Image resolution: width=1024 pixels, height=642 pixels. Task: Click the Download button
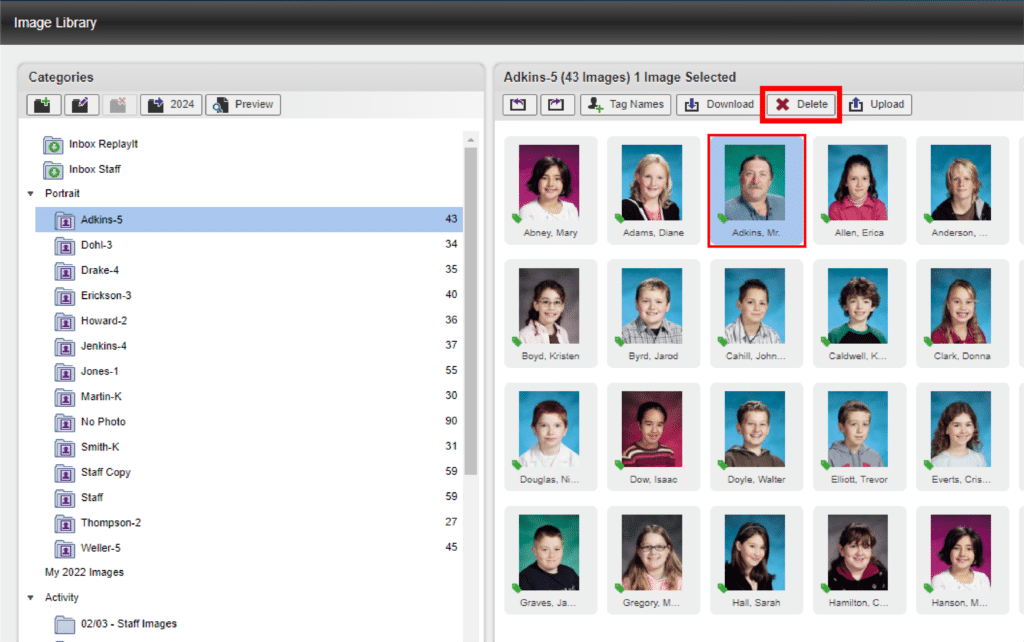tap(719, 104)
